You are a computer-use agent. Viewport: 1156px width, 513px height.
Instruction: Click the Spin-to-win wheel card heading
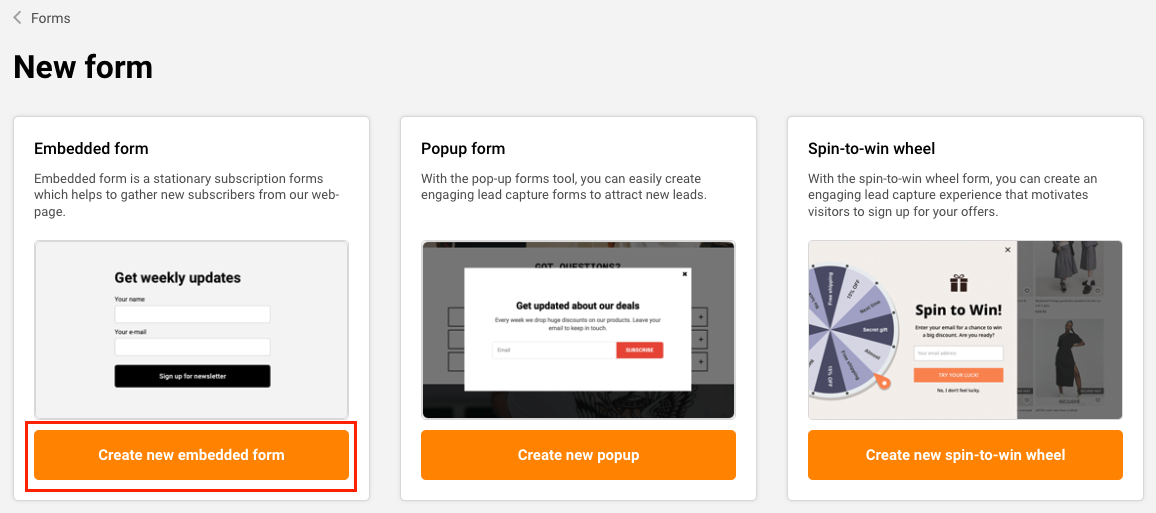871,149
